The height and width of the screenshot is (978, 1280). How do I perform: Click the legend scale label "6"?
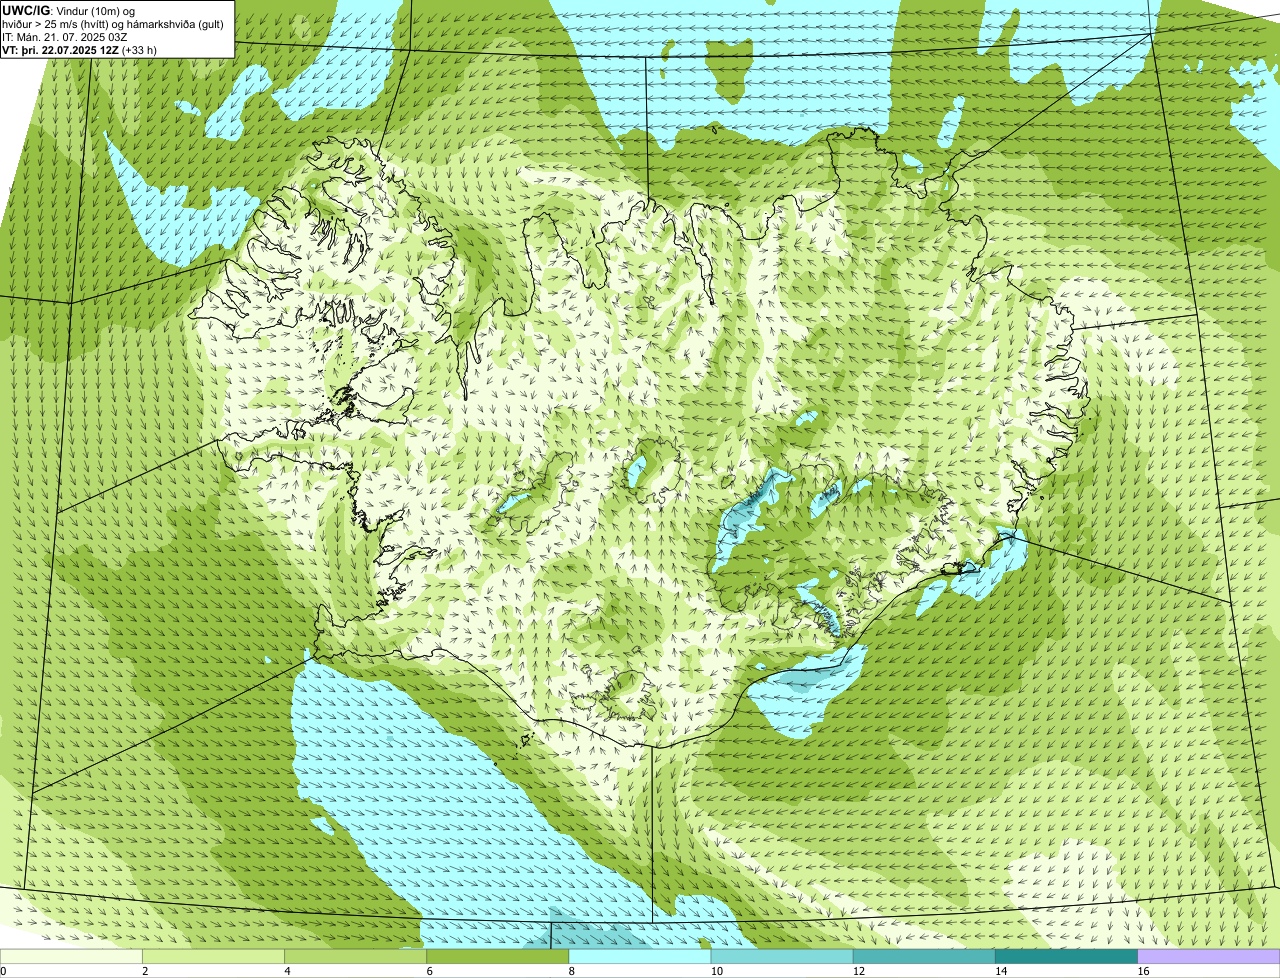click(429, 971)
